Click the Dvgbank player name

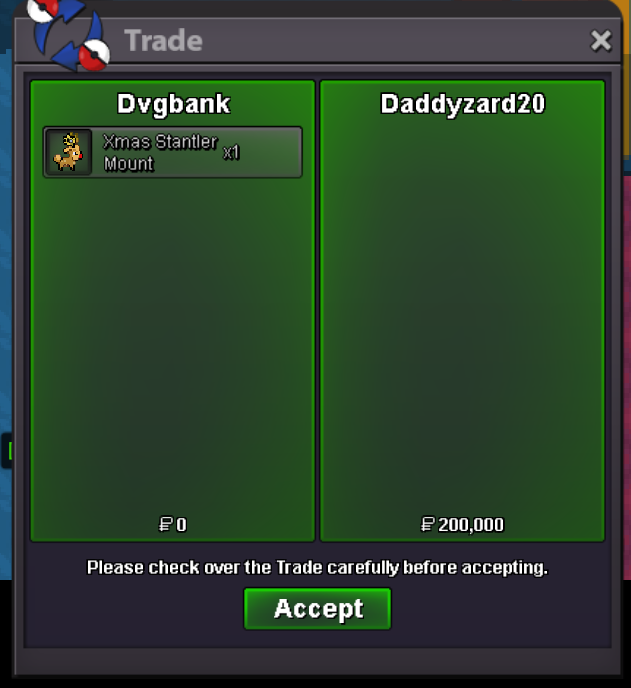point(173,104)
